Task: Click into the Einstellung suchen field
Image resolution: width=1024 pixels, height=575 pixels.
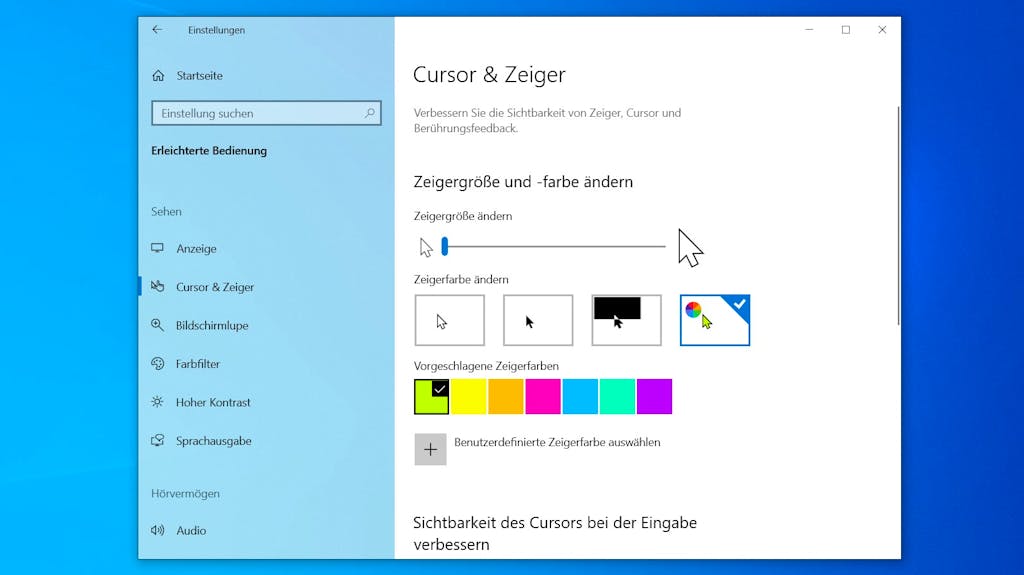Action: tap(266, 113)
